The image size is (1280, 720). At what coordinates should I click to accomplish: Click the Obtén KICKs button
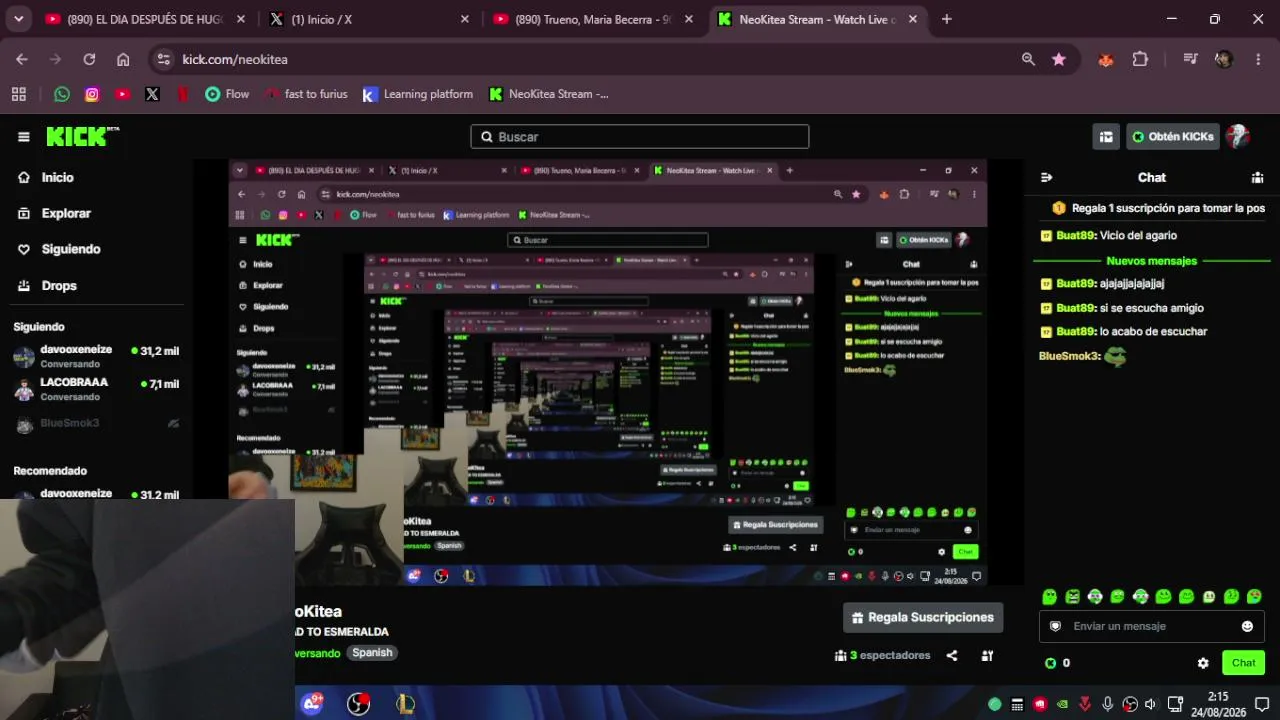[x=1173, y=137]
